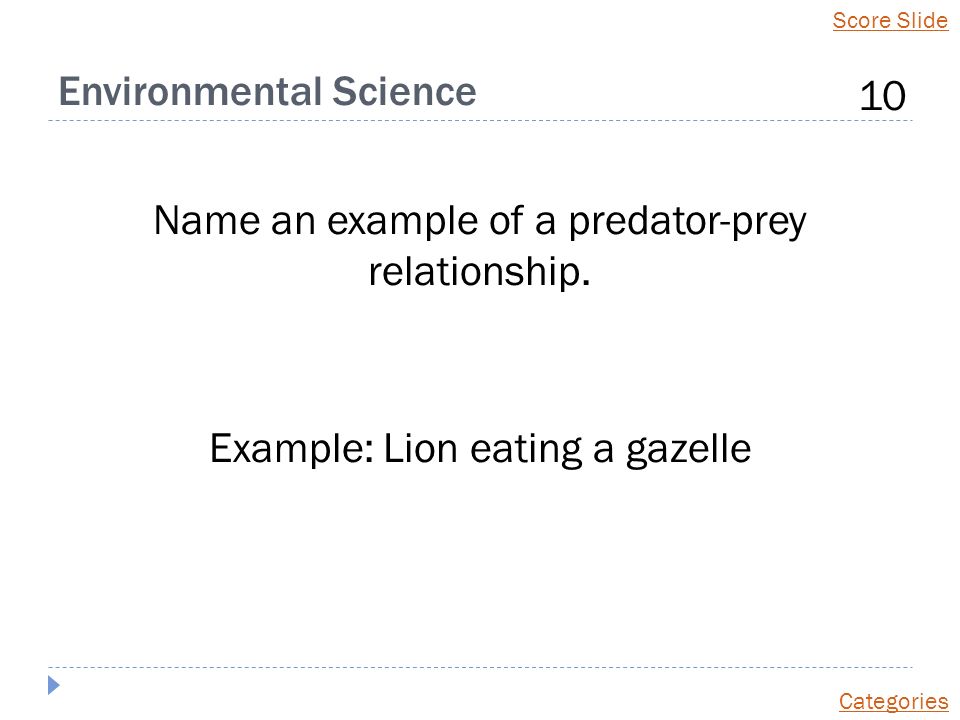The width and height of the screenshot is (960, 720).
Task: Click the point value 10
Action: [882, 96]
